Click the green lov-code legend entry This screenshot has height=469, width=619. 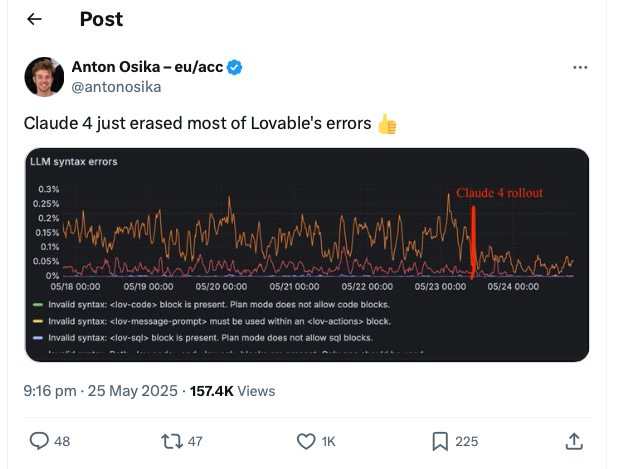pyautogui.click(x=210, y=304)
